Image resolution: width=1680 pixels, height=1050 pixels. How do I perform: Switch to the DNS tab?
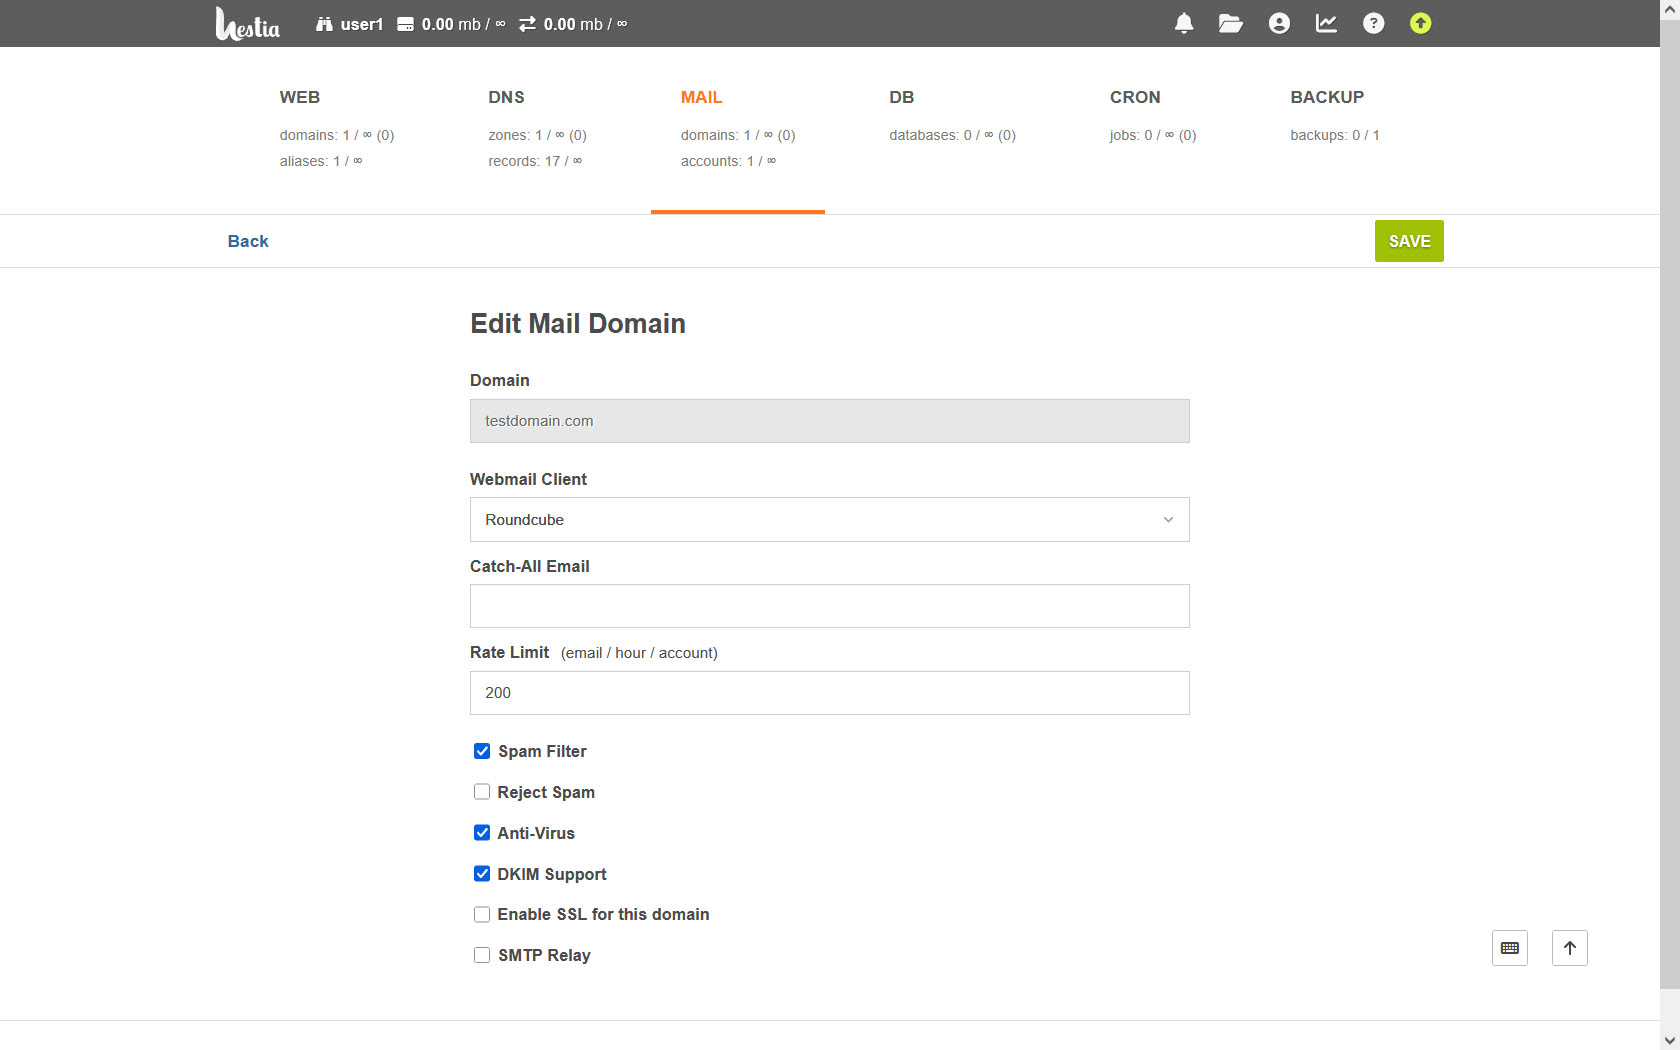(506, 97)
